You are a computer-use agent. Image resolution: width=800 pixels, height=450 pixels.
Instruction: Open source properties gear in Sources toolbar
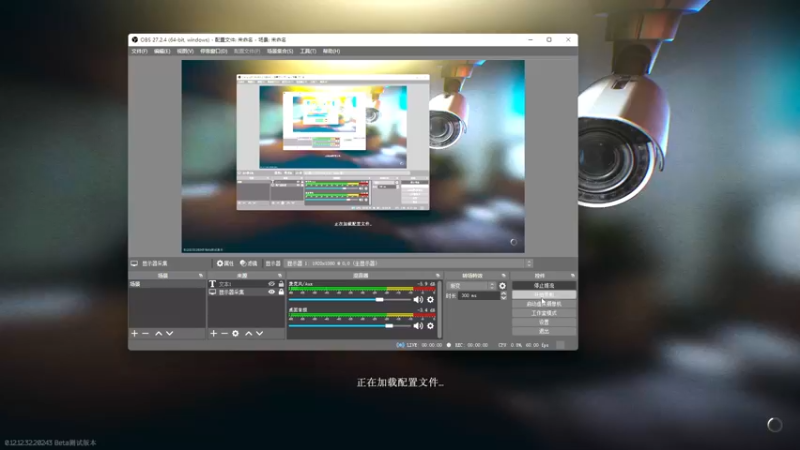tap(235, 333)
